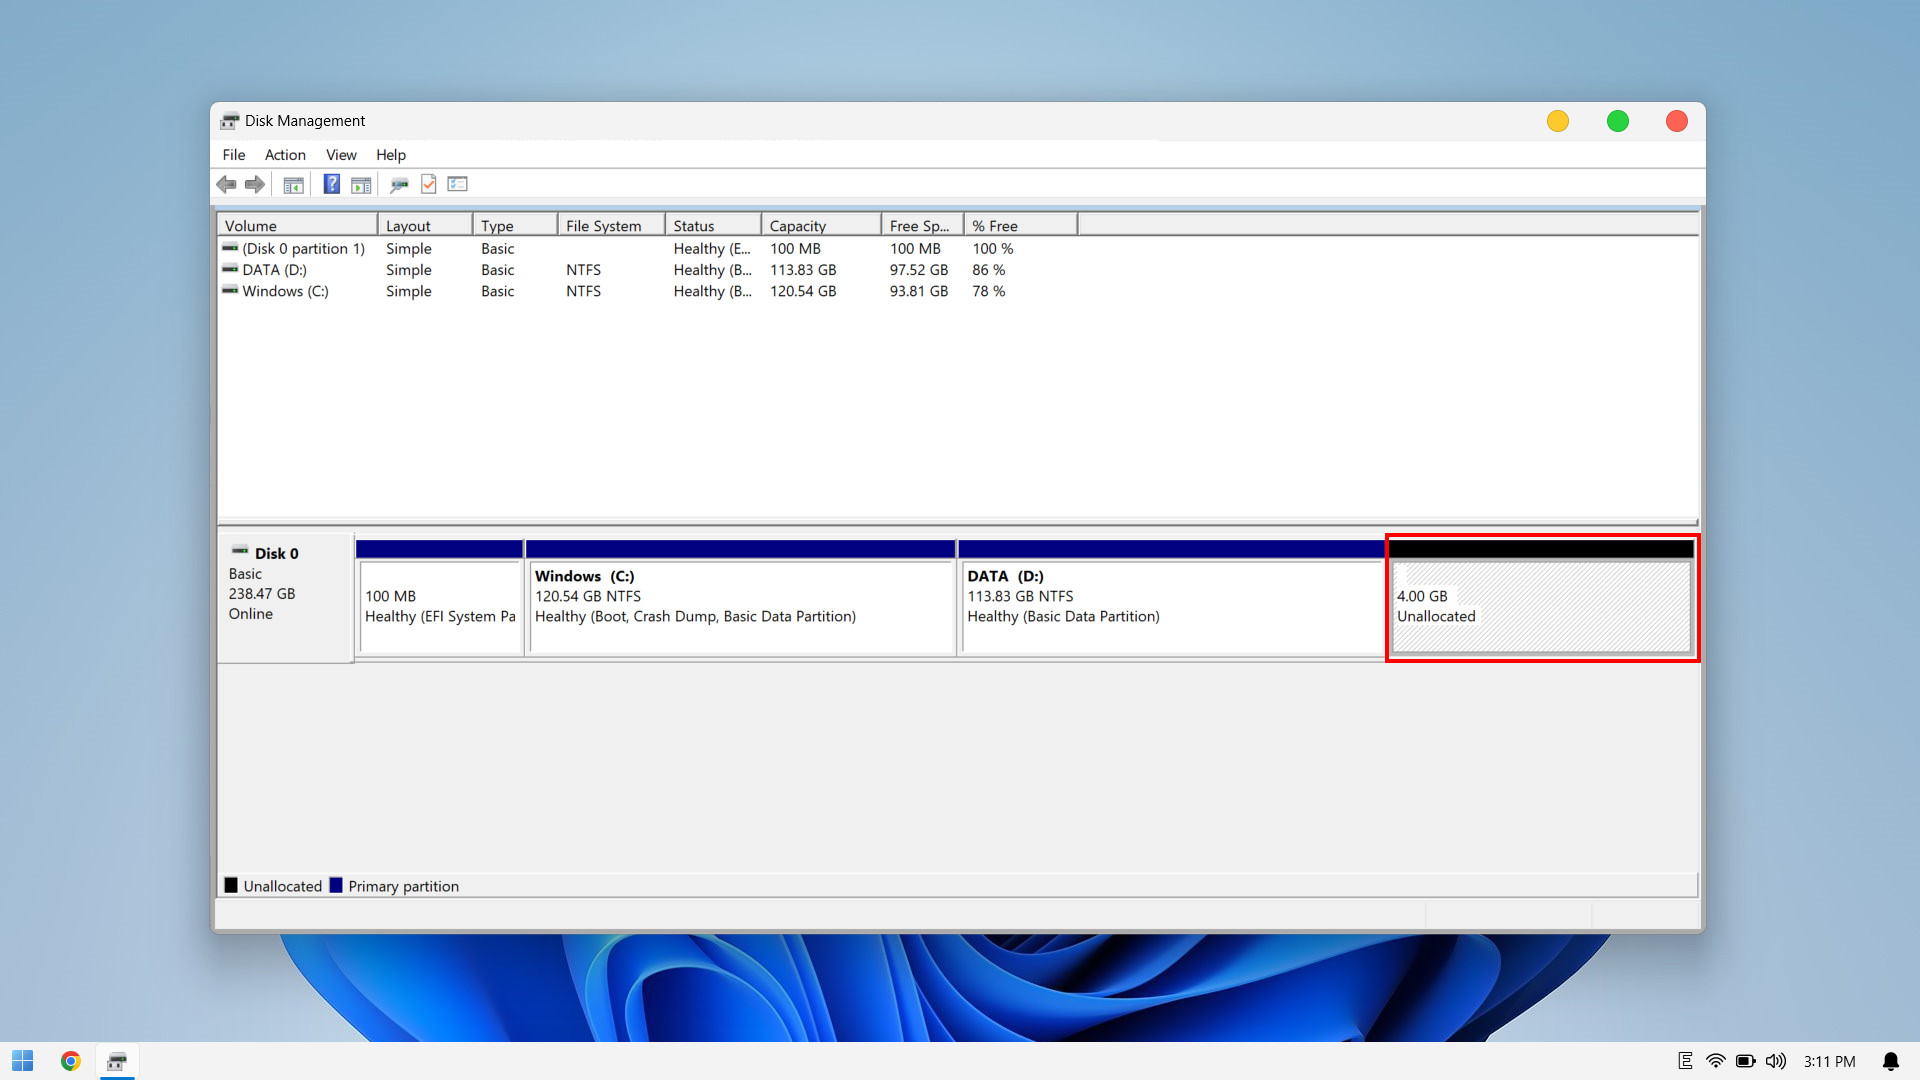Viewport: 1920px width, 1080px height.
Task: Open the View menu
Action: (x=341, y=154)
